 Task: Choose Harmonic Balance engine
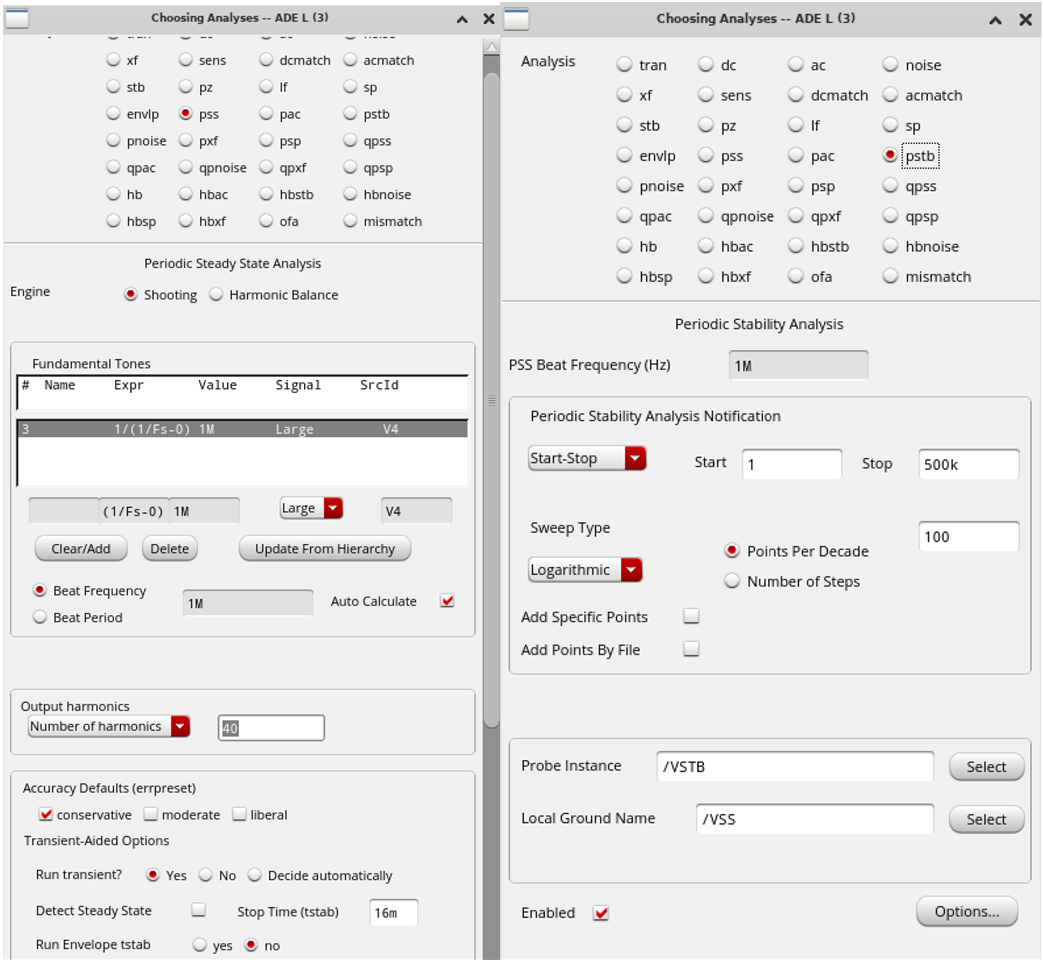click(216, 295)
